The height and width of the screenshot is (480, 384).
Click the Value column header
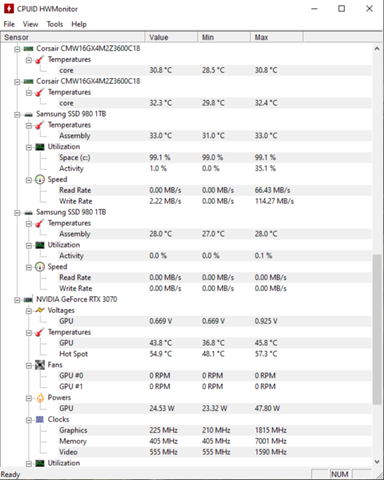point(172,37)
